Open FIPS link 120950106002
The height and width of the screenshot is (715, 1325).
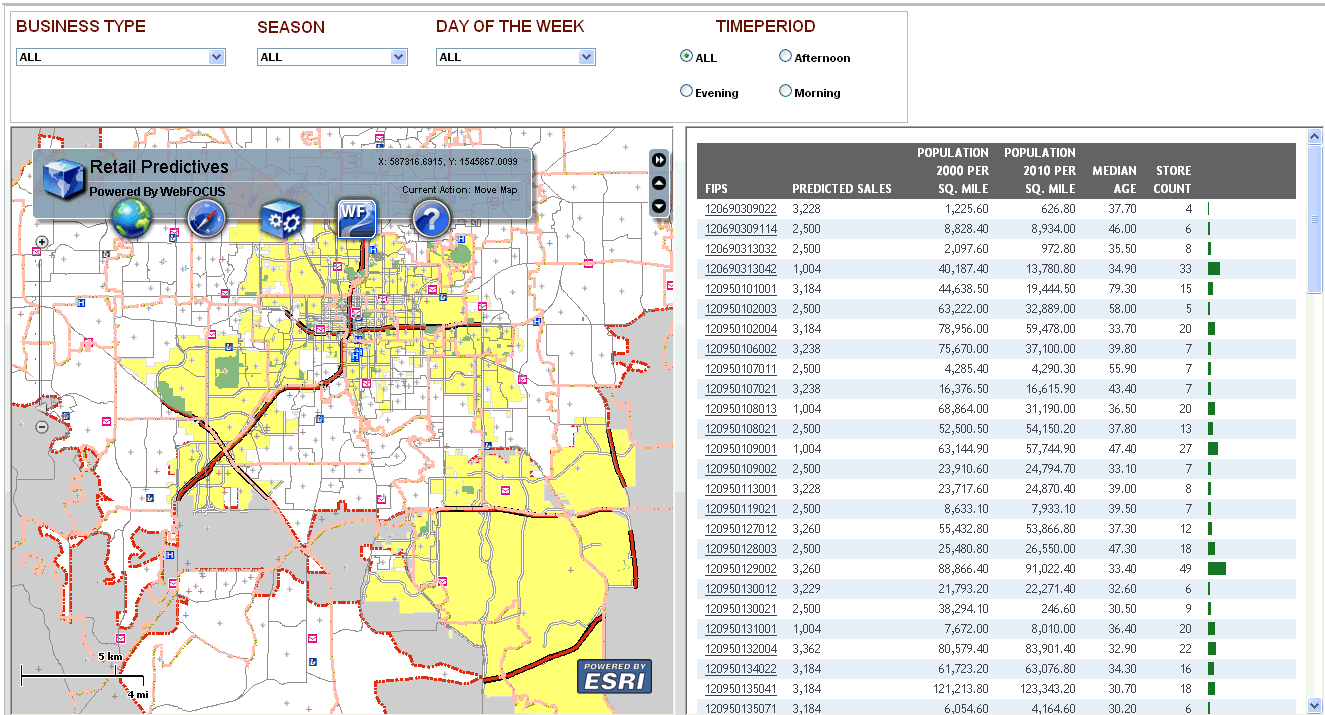point(741,349)
